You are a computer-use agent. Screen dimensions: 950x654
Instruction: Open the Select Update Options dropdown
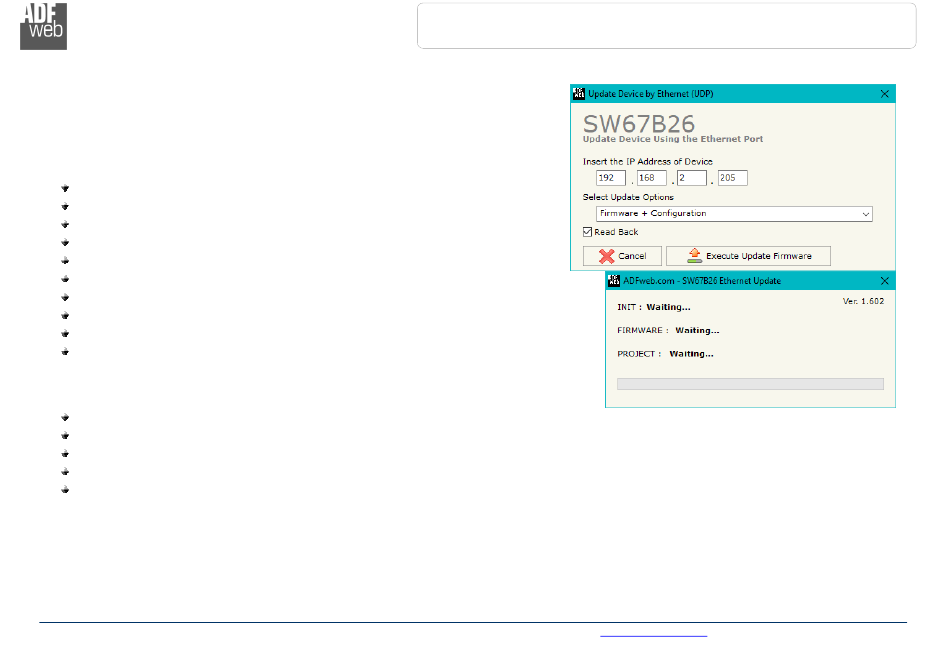click(x=734, y=214)
